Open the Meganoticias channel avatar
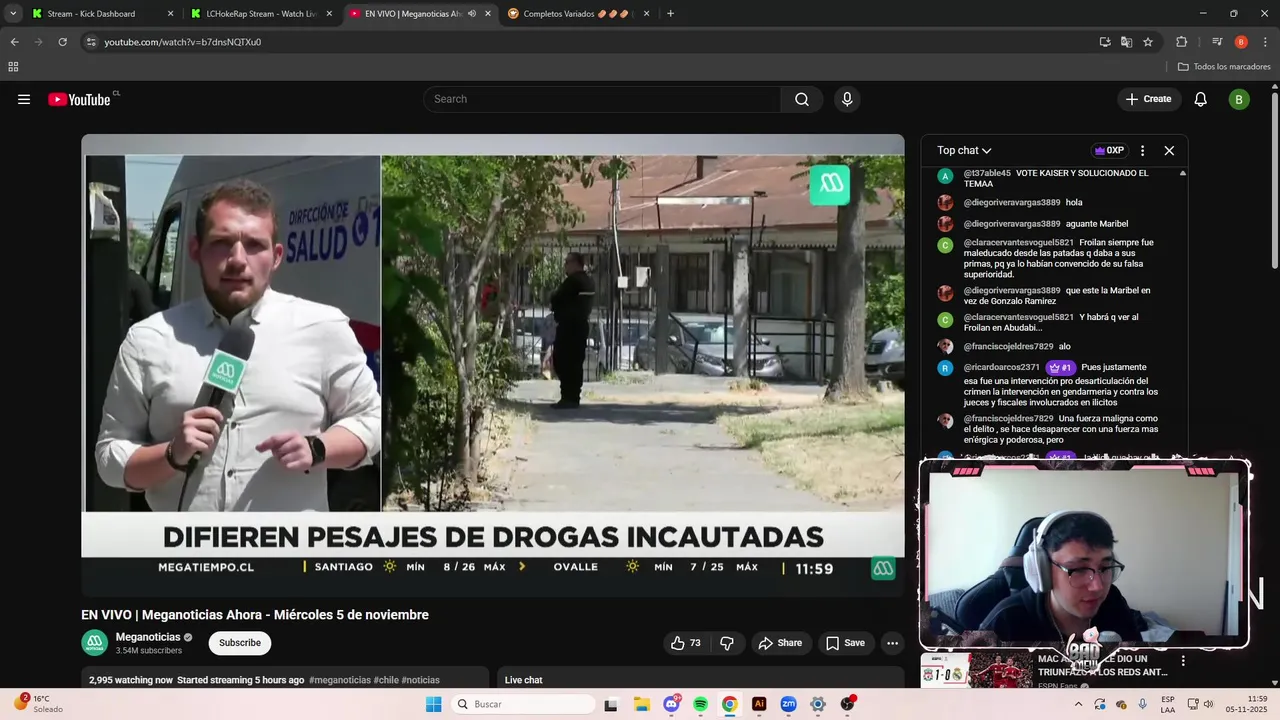Viewport: 1280px width, 720px height. 95,643
